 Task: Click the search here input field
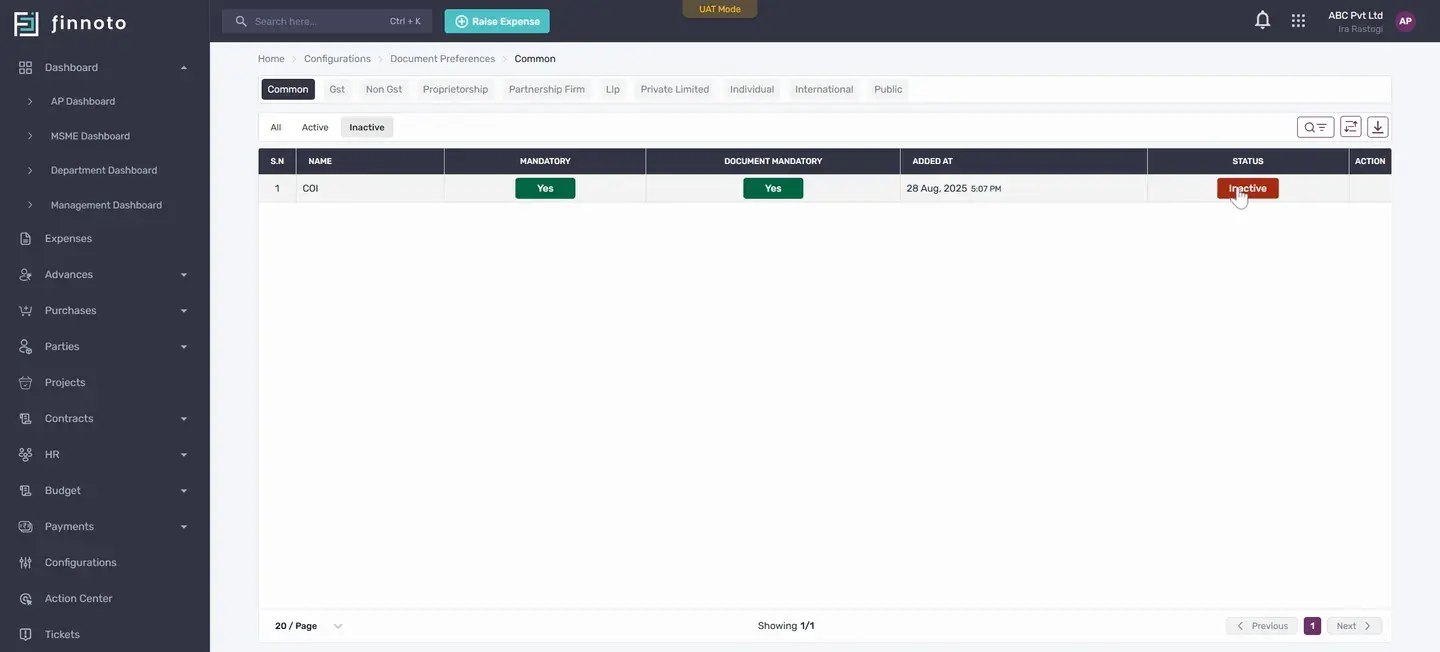tap(327, 21)
